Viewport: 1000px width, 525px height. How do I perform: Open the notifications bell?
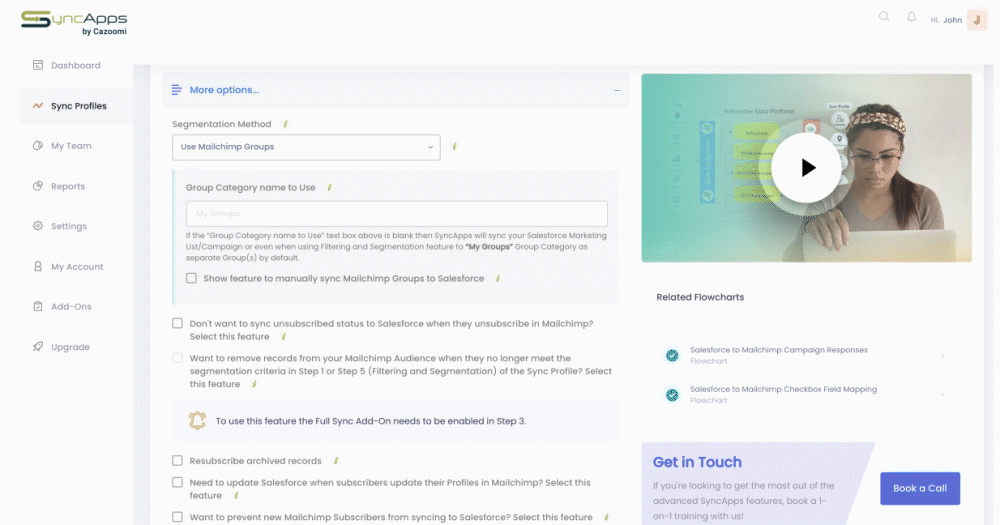pyautogui.click(x=911, y=17)
